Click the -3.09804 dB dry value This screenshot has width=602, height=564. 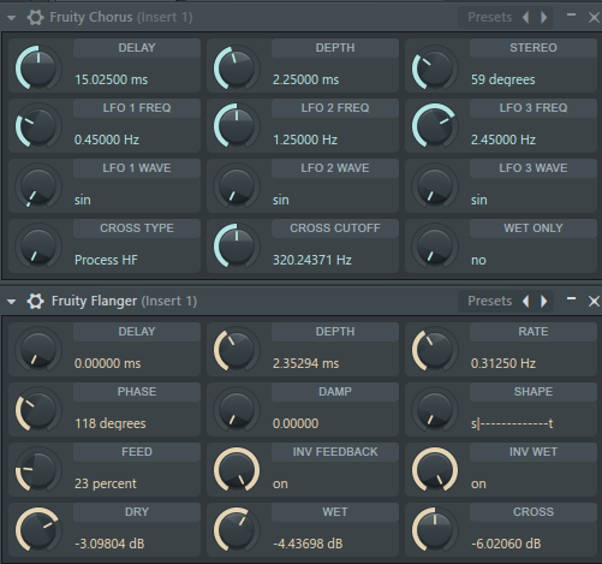click(x=109, y=544)
